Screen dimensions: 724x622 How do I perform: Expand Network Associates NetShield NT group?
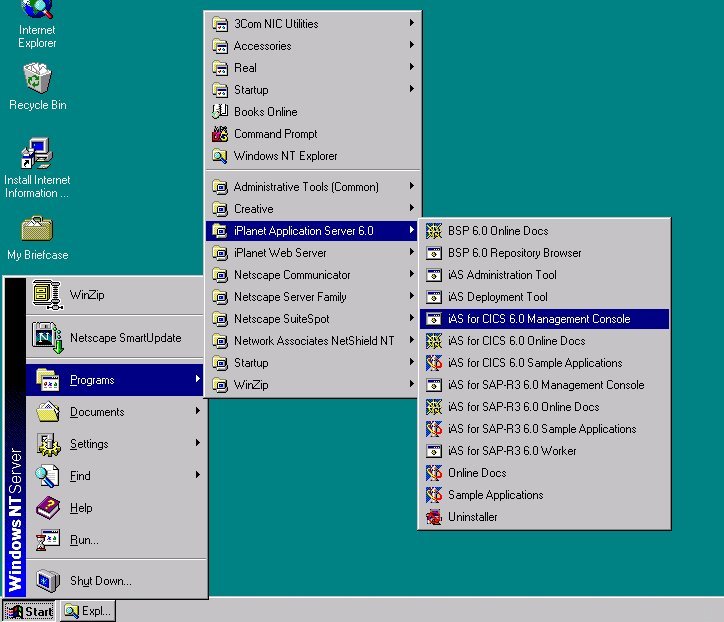click(x=313, y=341)
